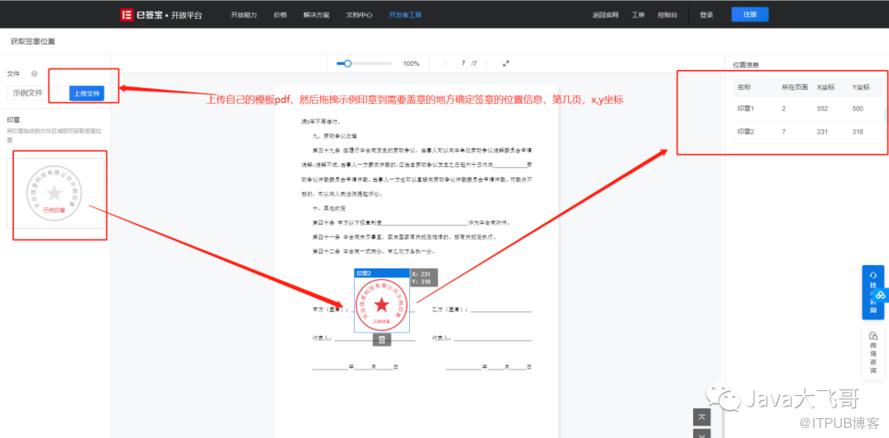The image size is (889, 438).
Task: Click the 登录 link
Action: point(707,16)
